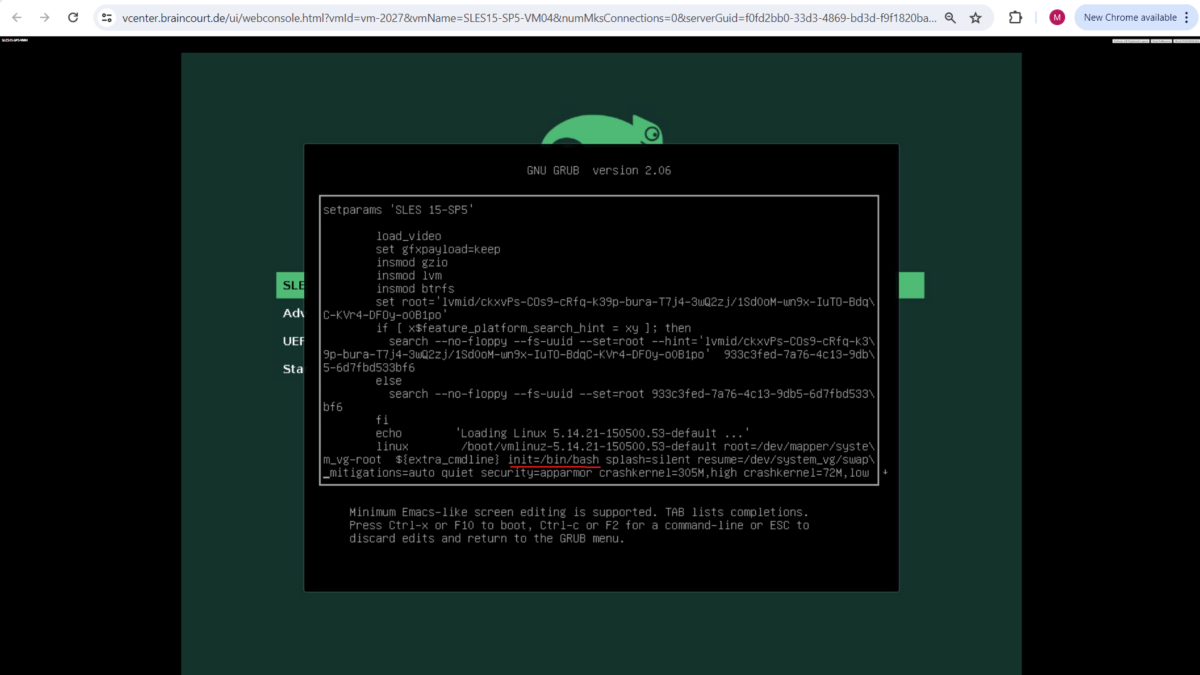Open site information controls beside the URL
The image size is (1200, 675).
coord(107,17)
